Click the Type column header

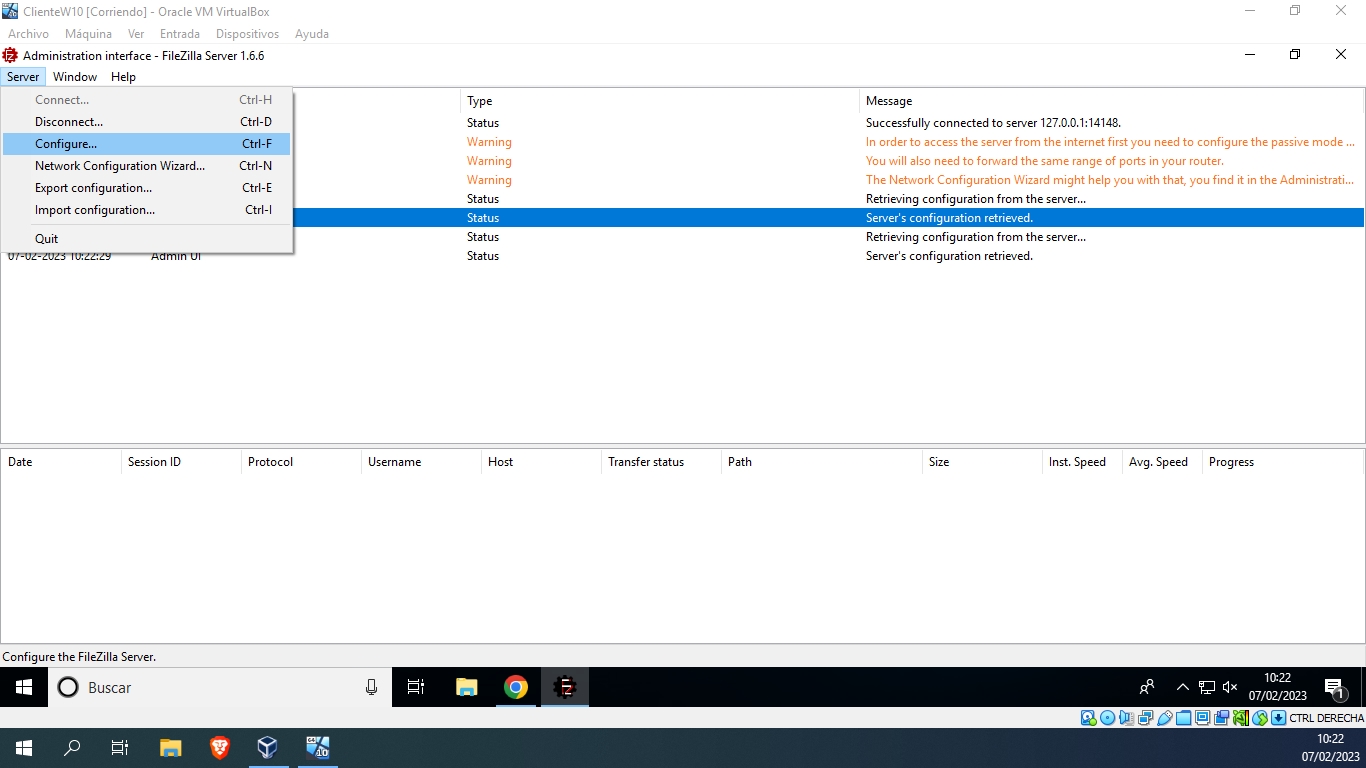pyautogui.click(x=660, y=101)
